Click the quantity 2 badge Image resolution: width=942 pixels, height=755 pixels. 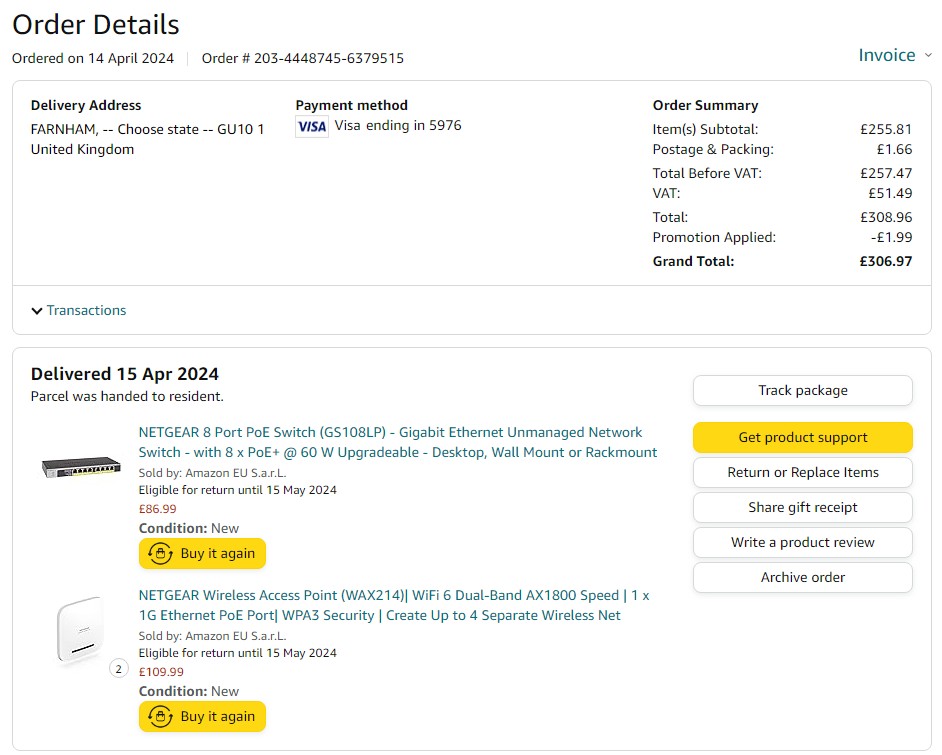(x=118, y=669)
